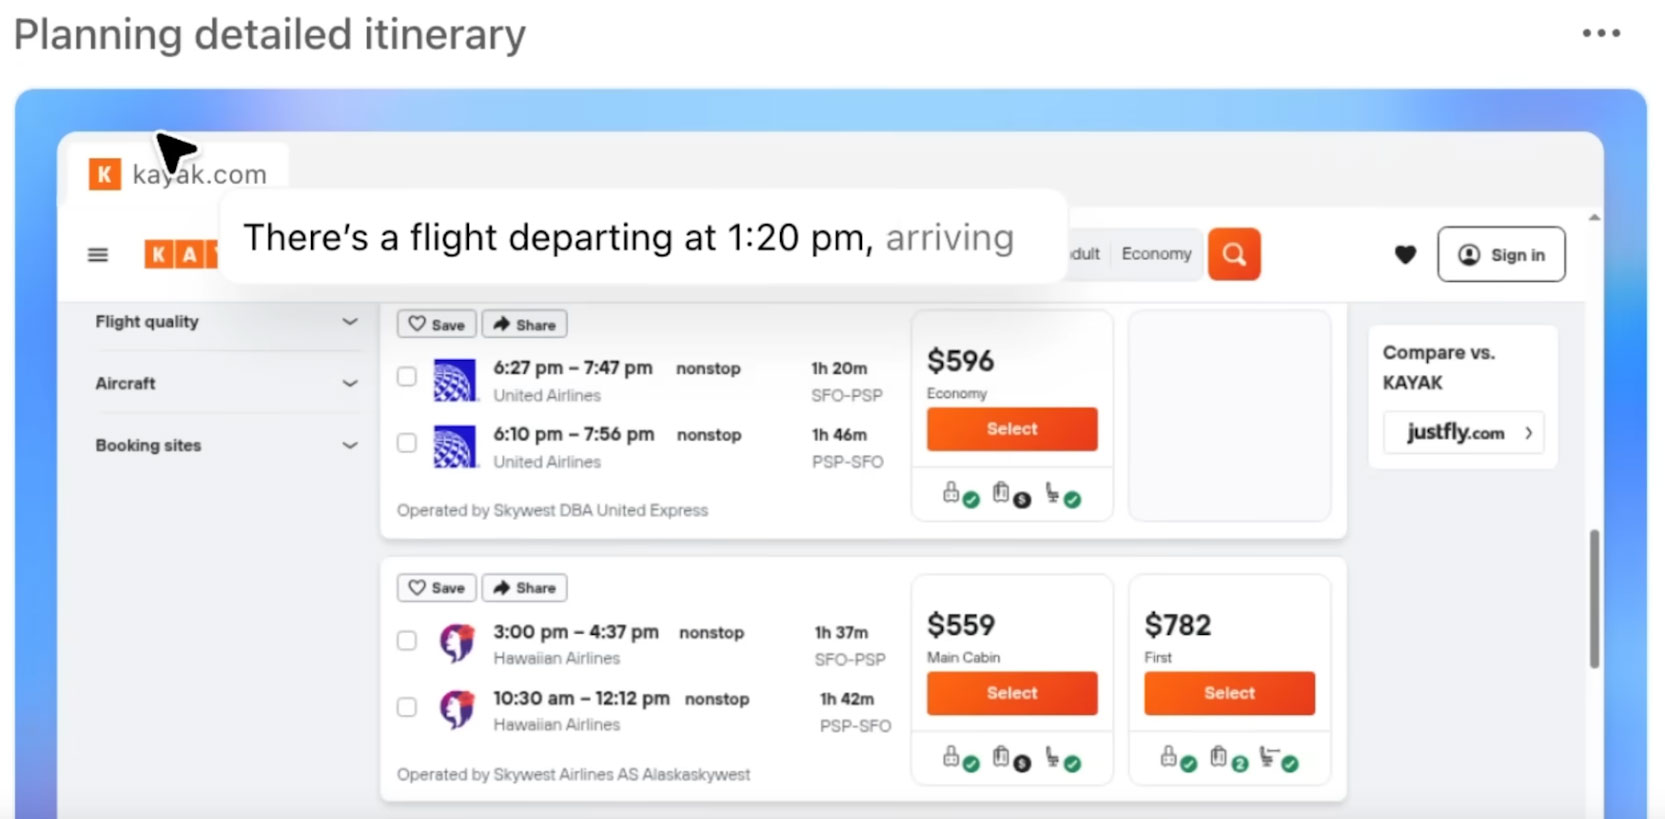The image size is (1665, 819).
Task: Expand the Aircraft filter
Action: 226,384
